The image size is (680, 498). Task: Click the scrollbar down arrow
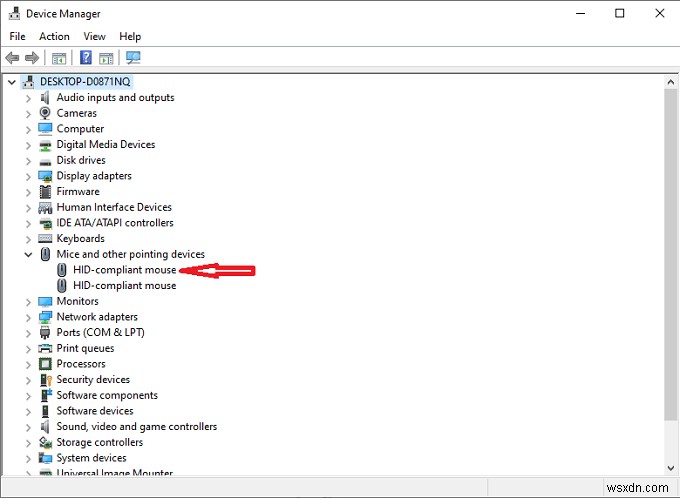click(x=670, y=468)
